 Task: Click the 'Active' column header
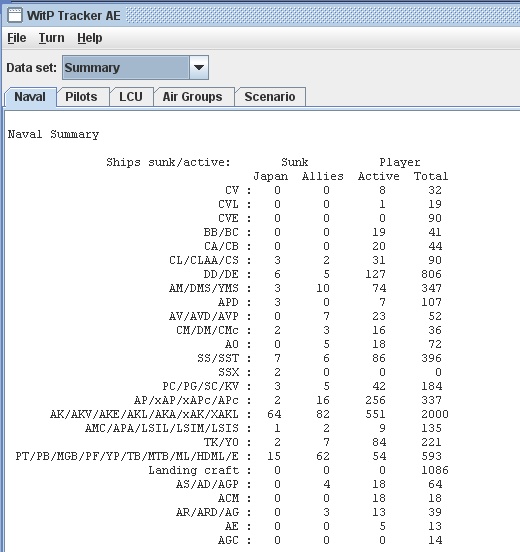point(379,176)
